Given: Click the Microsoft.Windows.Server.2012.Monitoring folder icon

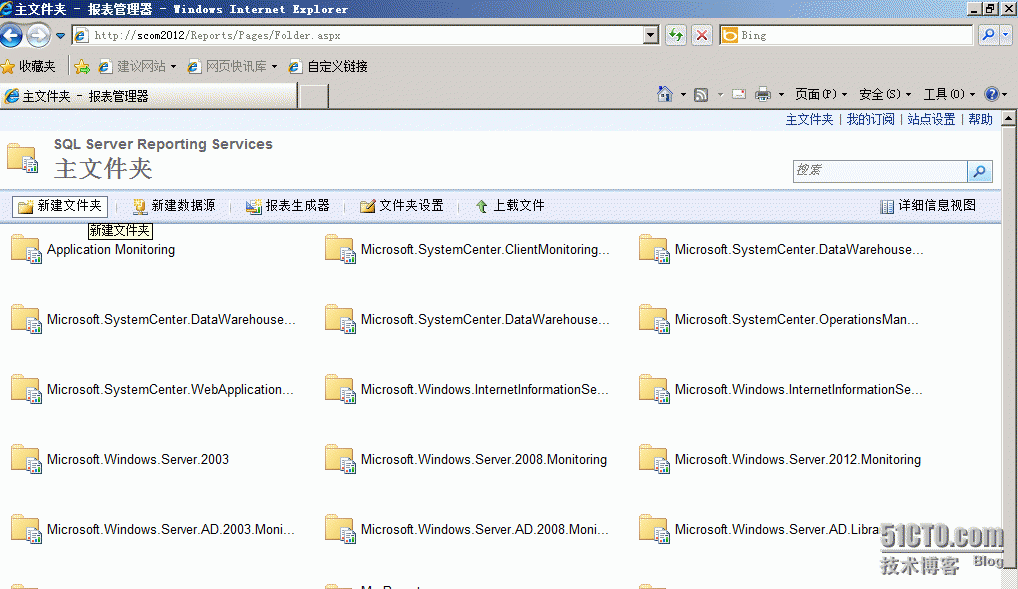Looking at the screenshot, I should coord(654,460).
